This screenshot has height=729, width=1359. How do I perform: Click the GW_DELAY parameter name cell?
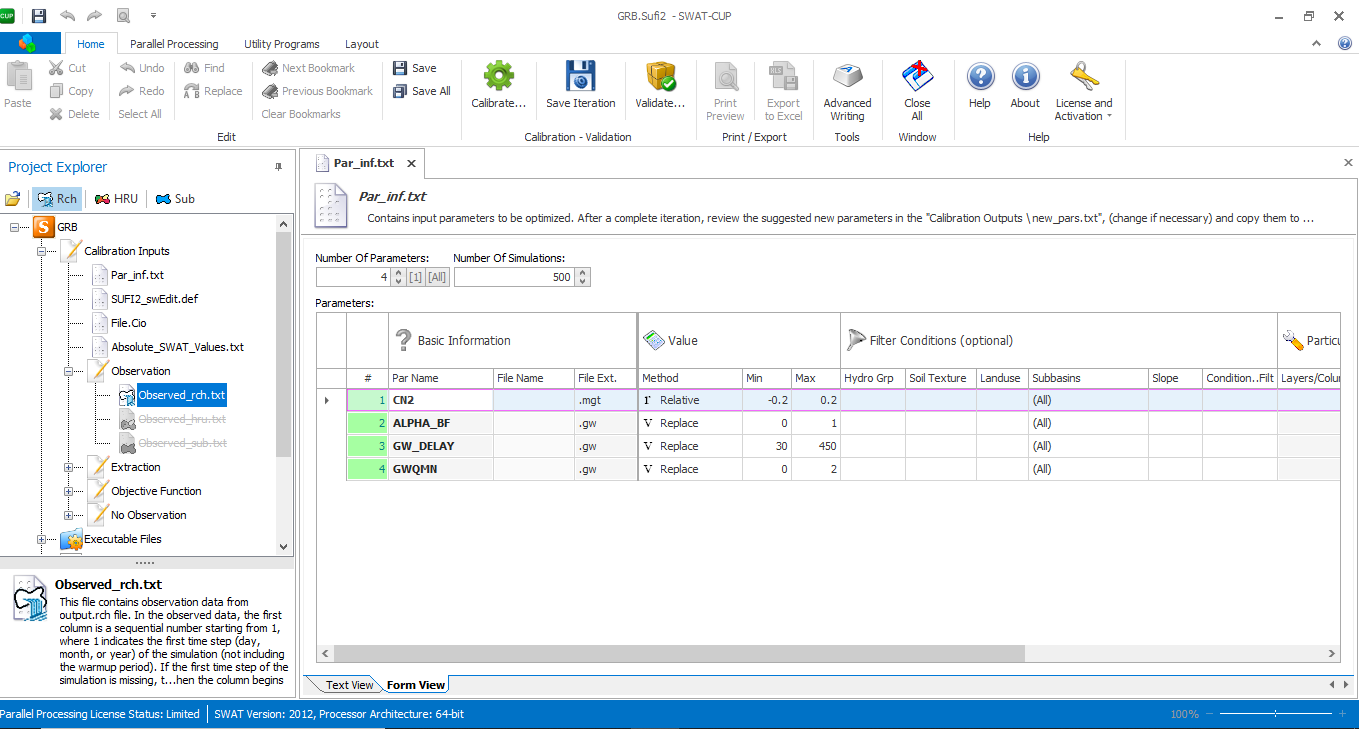(x=440, y=446)
